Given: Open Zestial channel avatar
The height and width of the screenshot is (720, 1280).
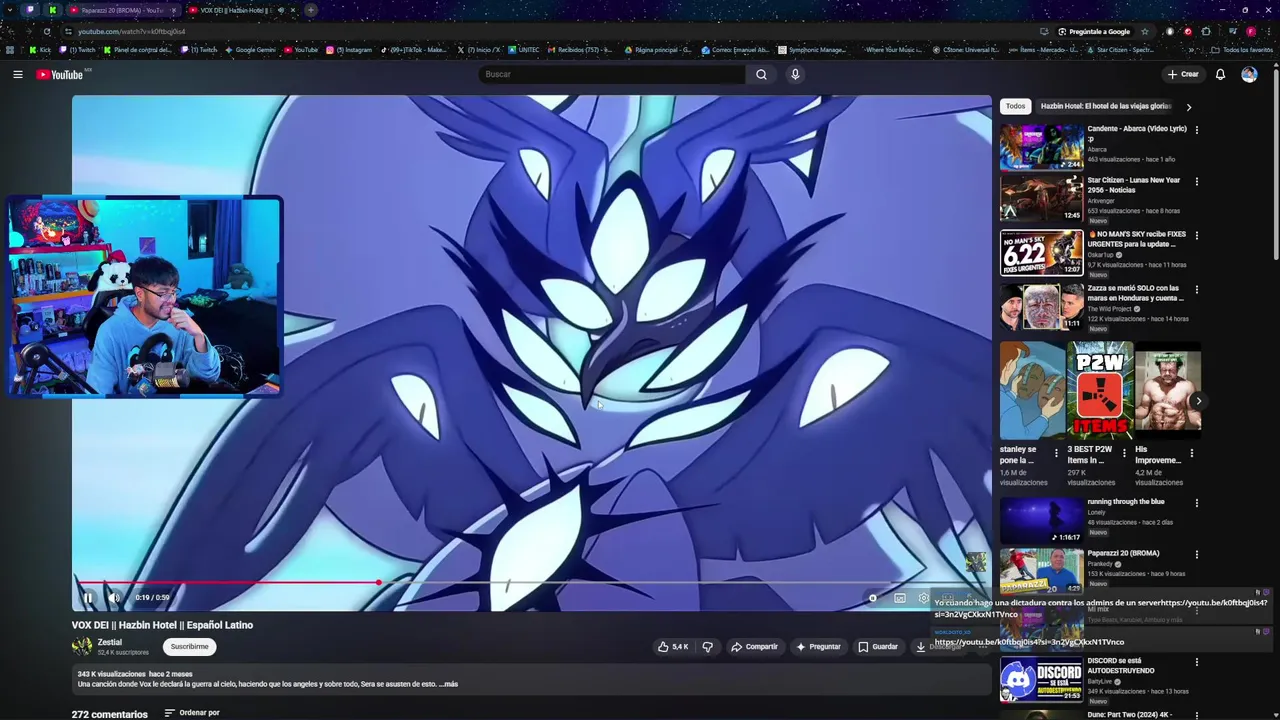Looking at the screenshot, I should click(82, 647).
